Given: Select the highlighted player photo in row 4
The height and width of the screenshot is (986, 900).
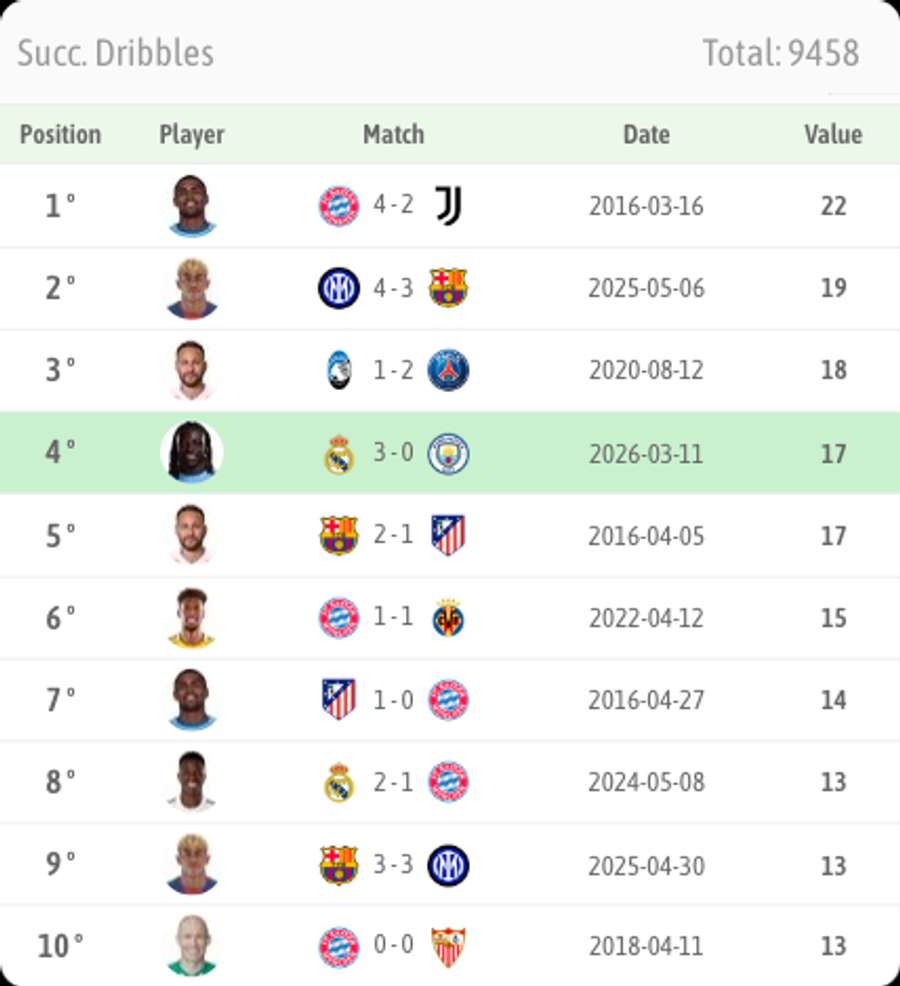Looking at the screenshot, I should coord(193,453).
